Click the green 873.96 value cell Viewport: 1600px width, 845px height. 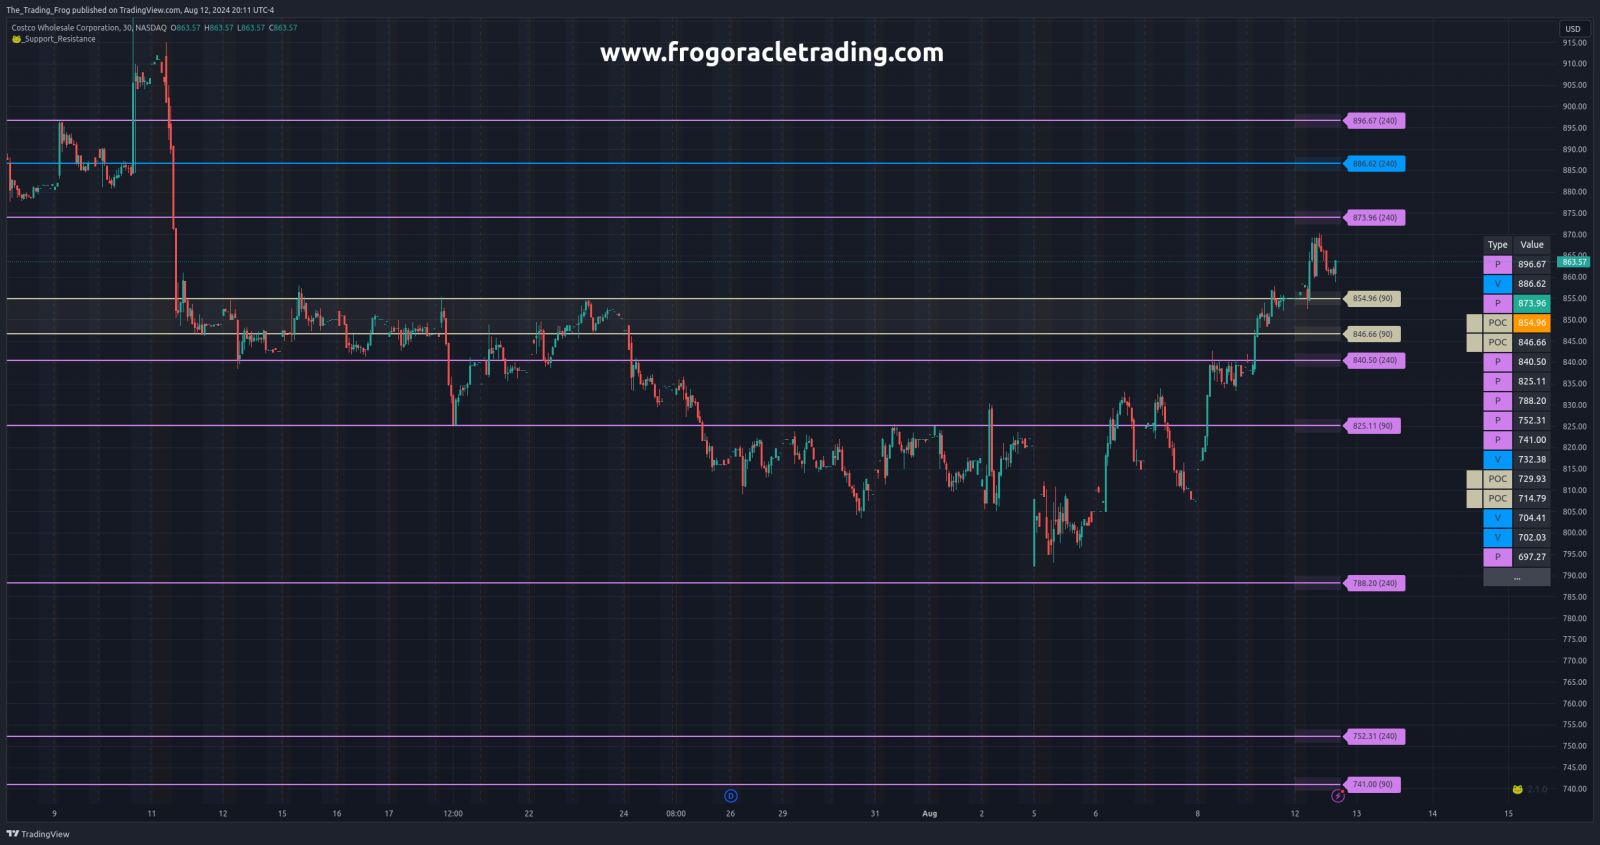(x=1532, y=304)
